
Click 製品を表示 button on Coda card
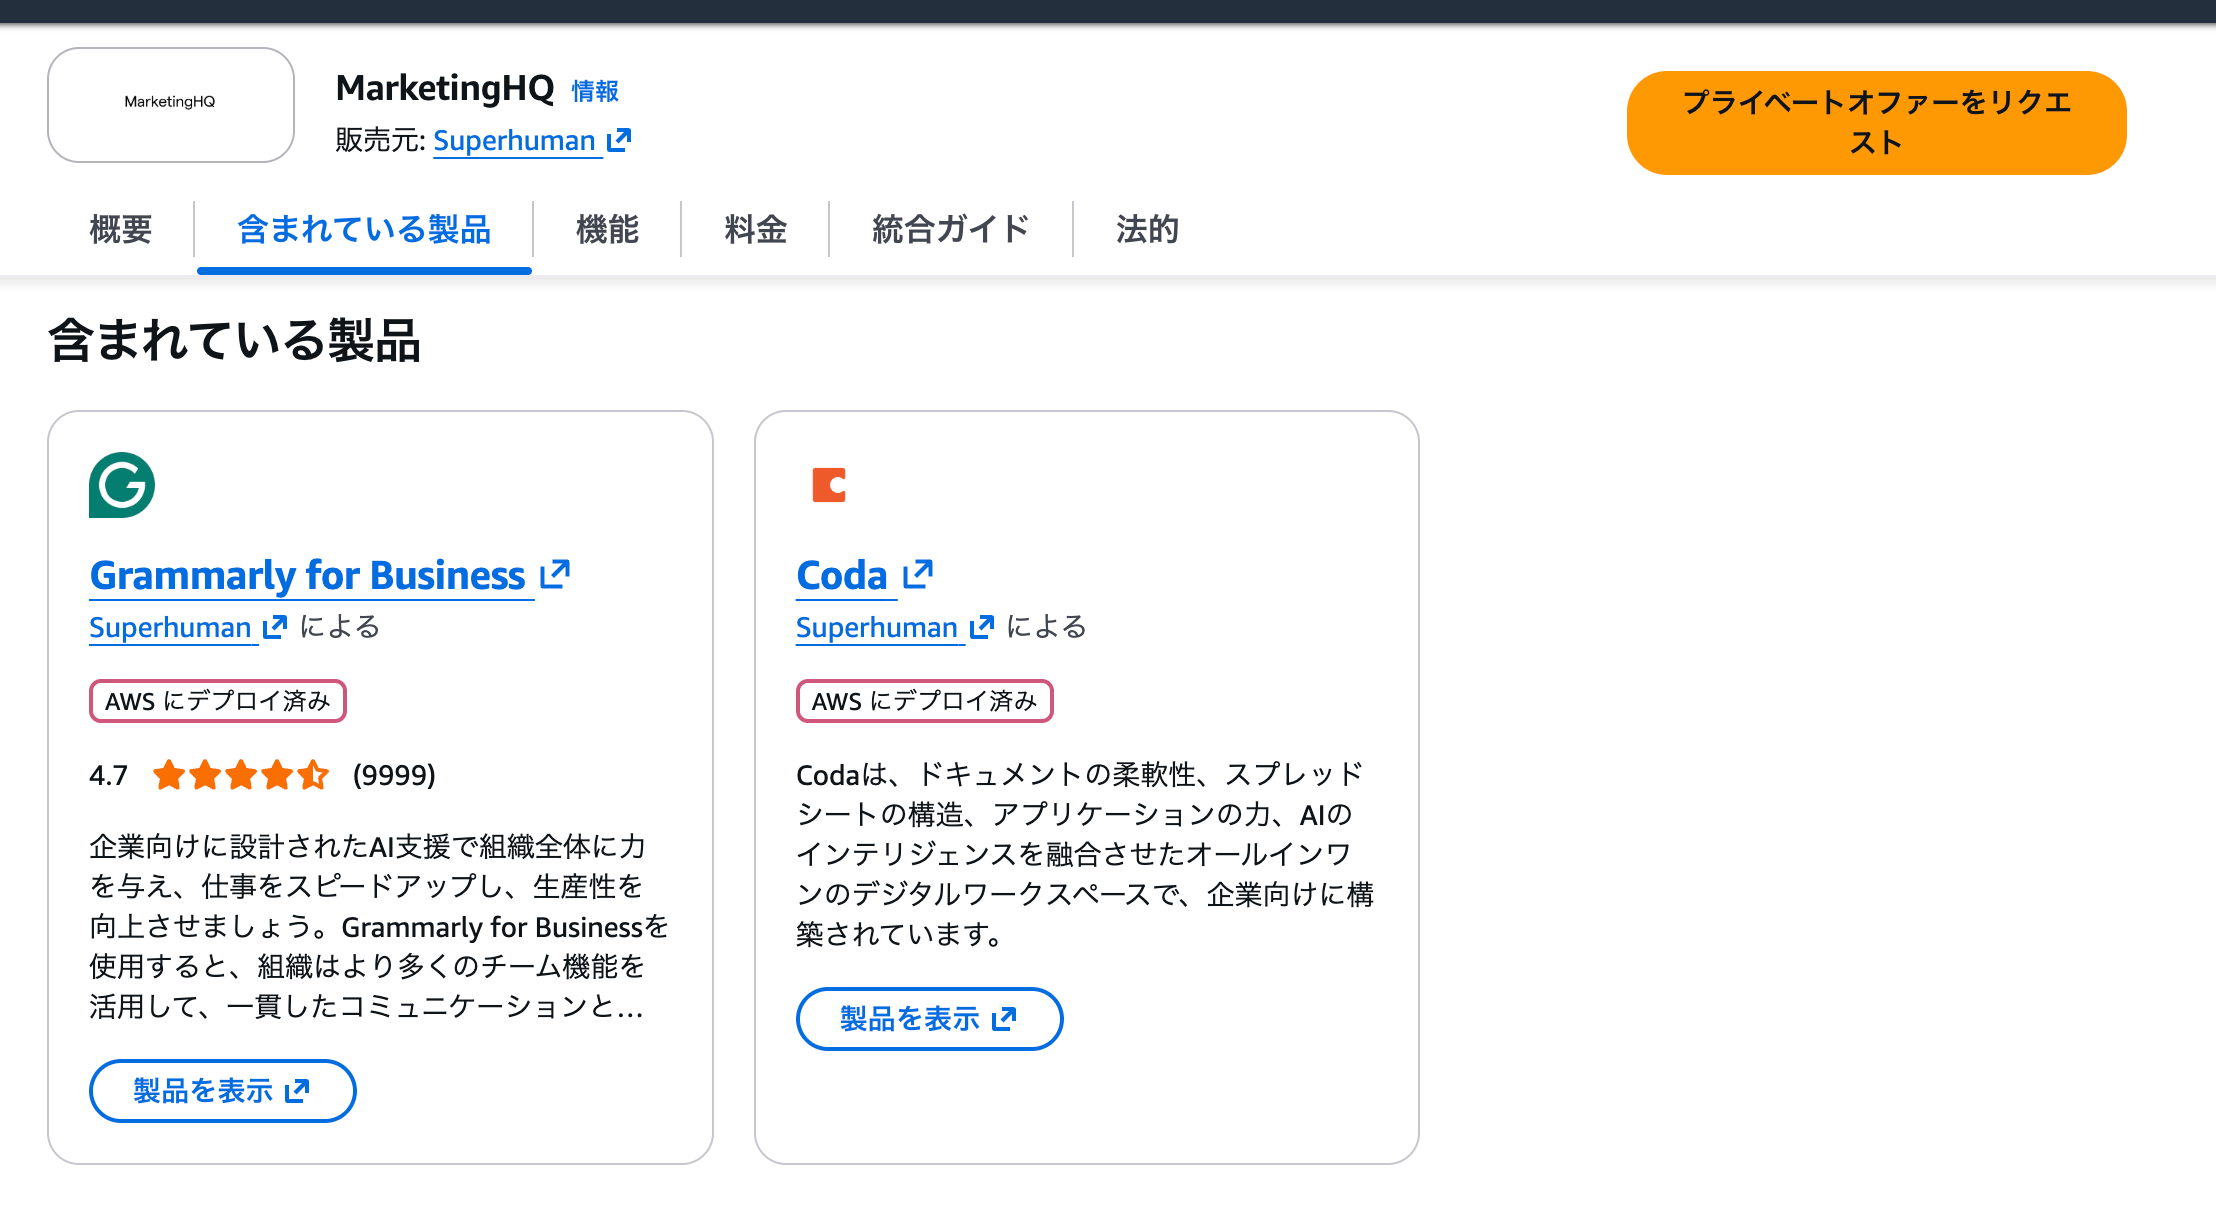point(929,1018)
